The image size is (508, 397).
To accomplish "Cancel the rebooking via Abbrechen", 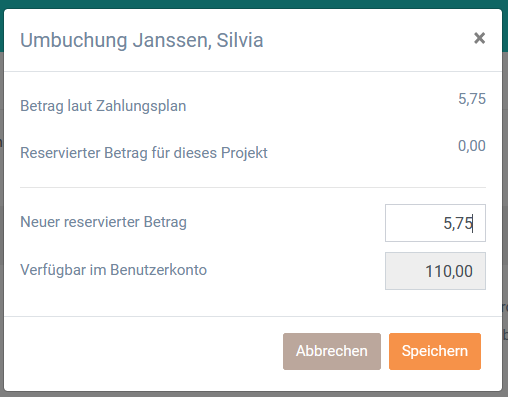I will pyautogui.click(x=332, y=351).
